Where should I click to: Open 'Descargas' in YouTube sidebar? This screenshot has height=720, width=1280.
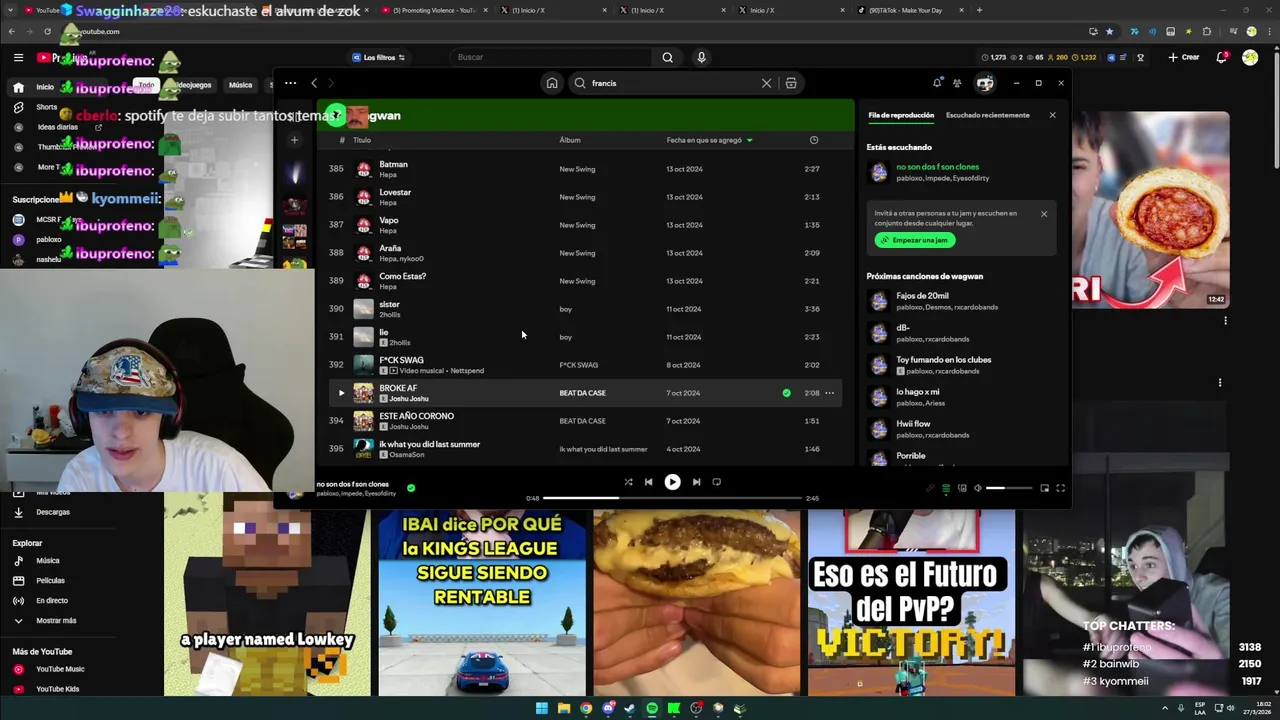click(53, 512)
